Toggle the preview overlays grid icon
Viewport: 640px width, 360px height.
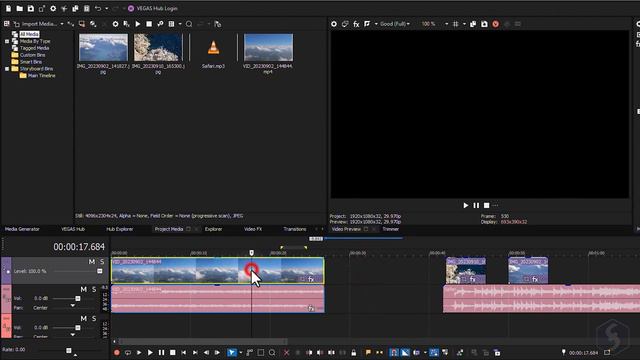coord(456,24)
